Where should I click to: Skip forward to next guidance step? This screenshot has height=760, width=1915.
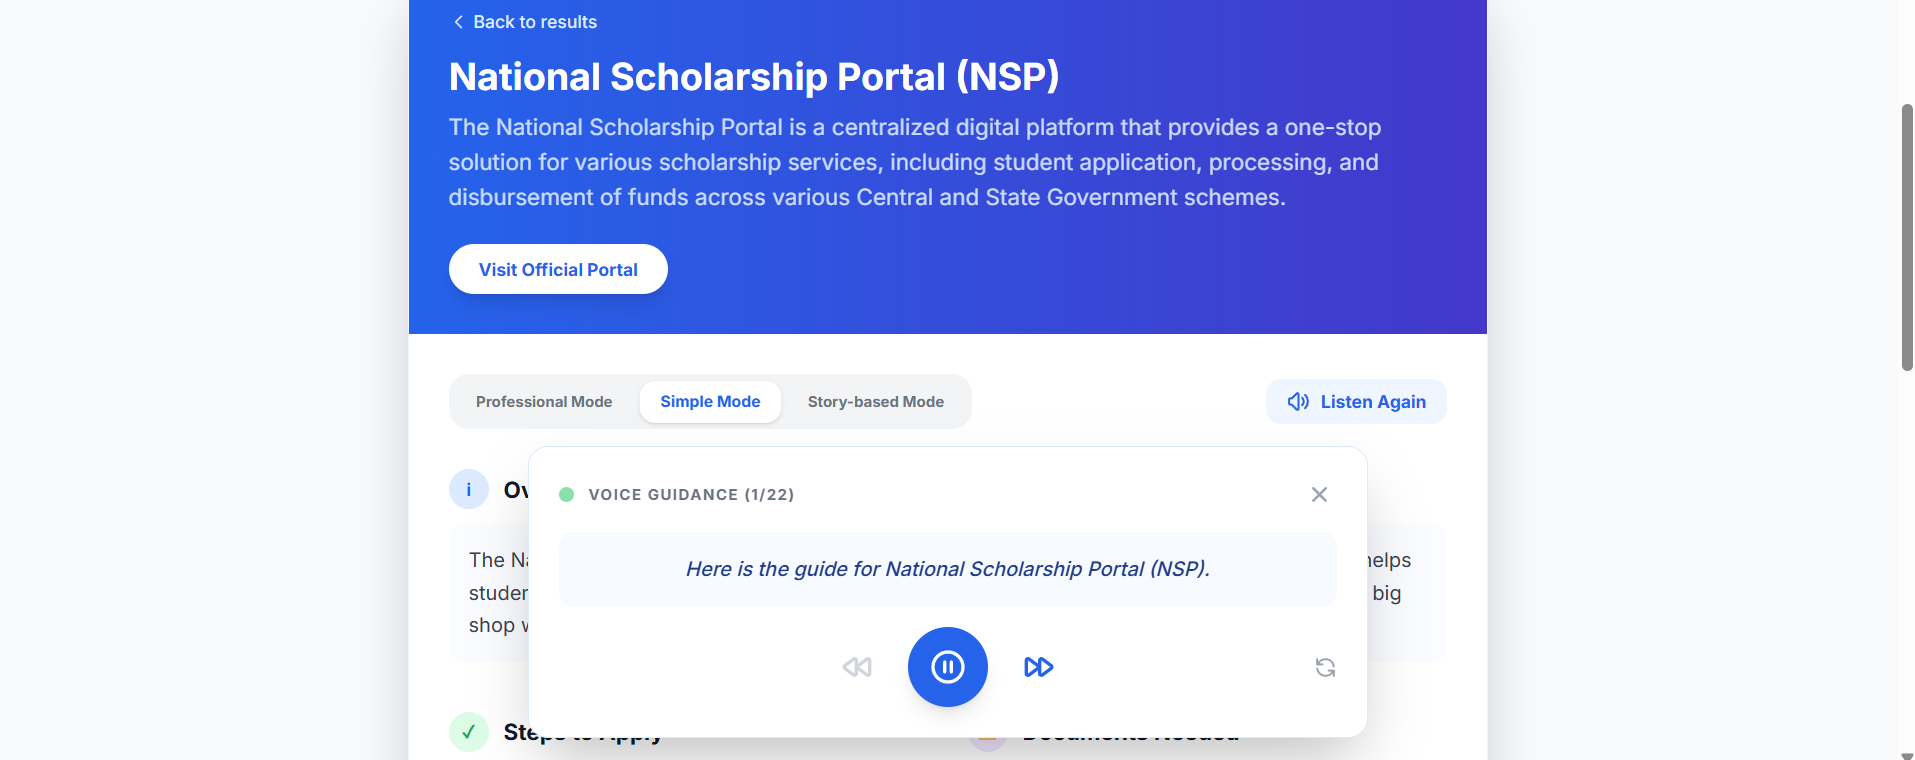pyautogui.click(x=1038, y=667)
